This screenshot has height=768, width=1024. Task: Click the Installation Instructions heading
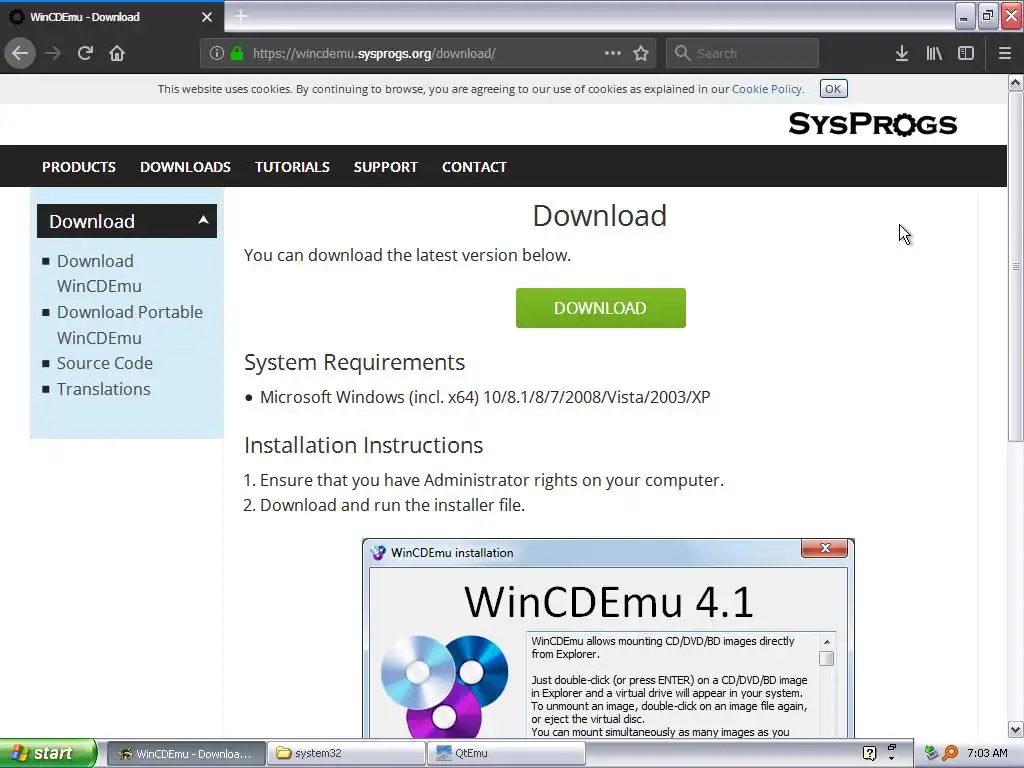364,445
